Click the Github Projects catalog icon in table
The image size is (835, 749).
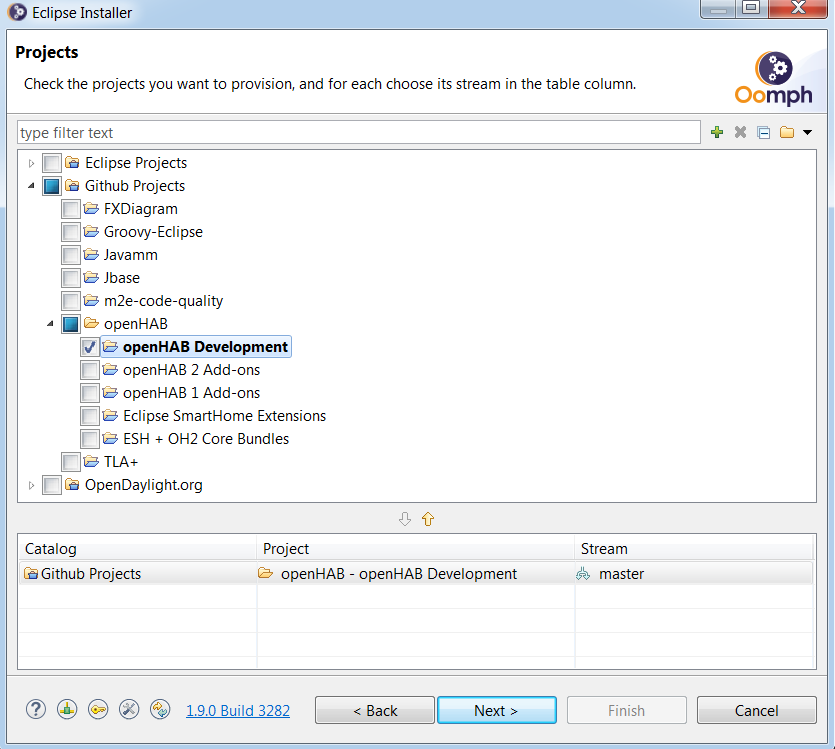[31, 573]
